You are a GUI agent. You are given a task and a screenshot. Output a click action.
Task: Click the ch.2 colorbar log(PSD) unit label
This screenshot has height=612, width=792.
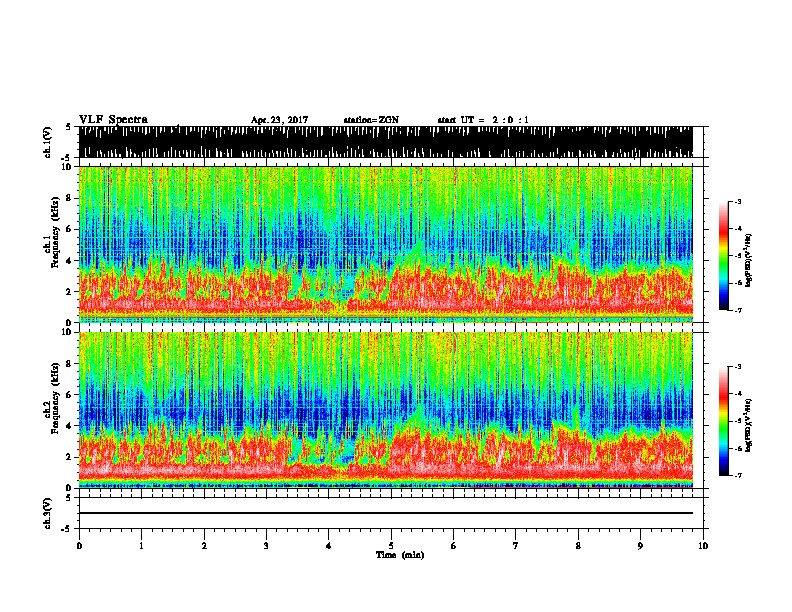click(749, 424)
